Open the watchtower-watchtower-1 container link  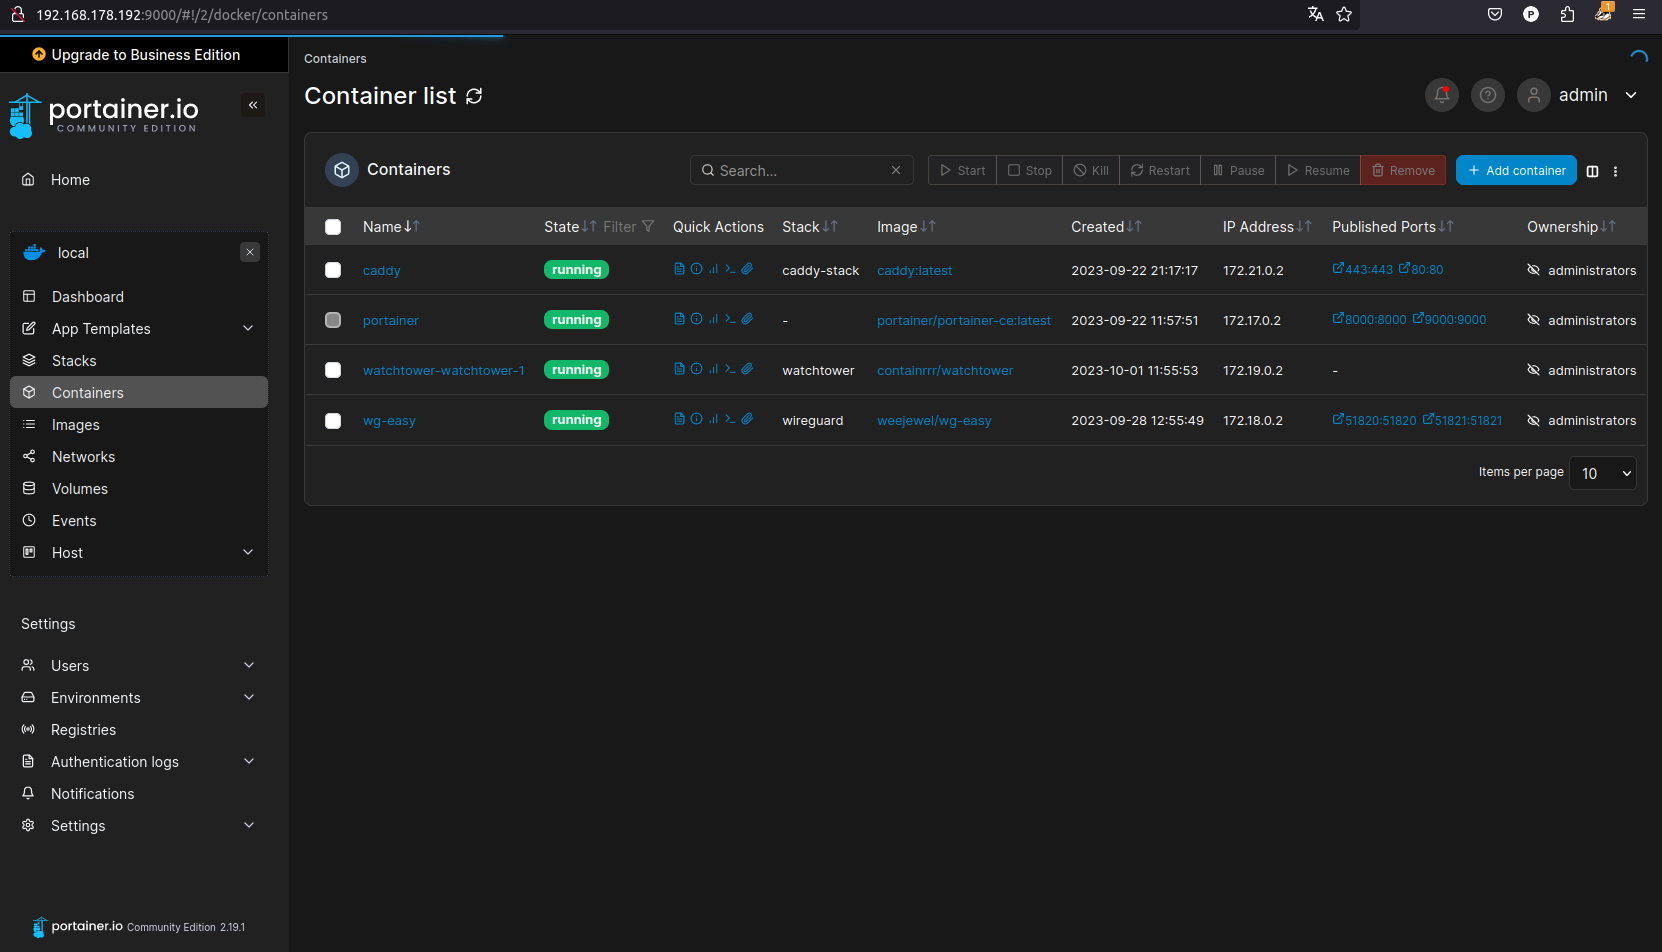click(443, 371)
